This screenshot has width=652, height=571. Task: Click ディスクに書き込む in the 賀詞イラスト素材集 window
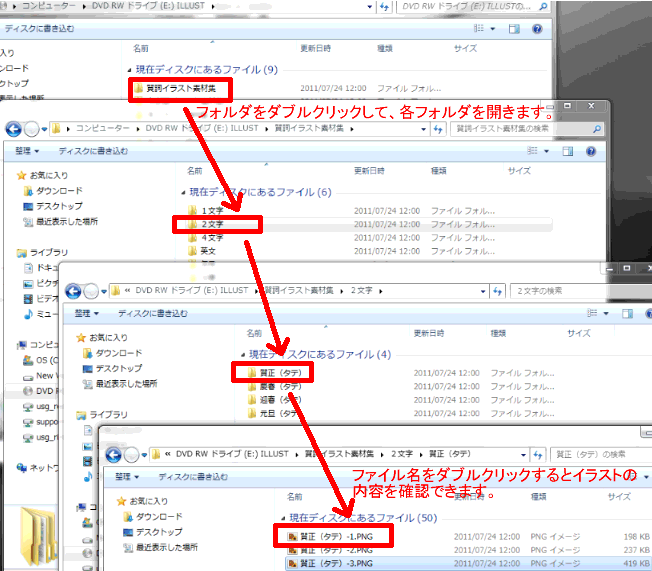click(x=93, y=151)
